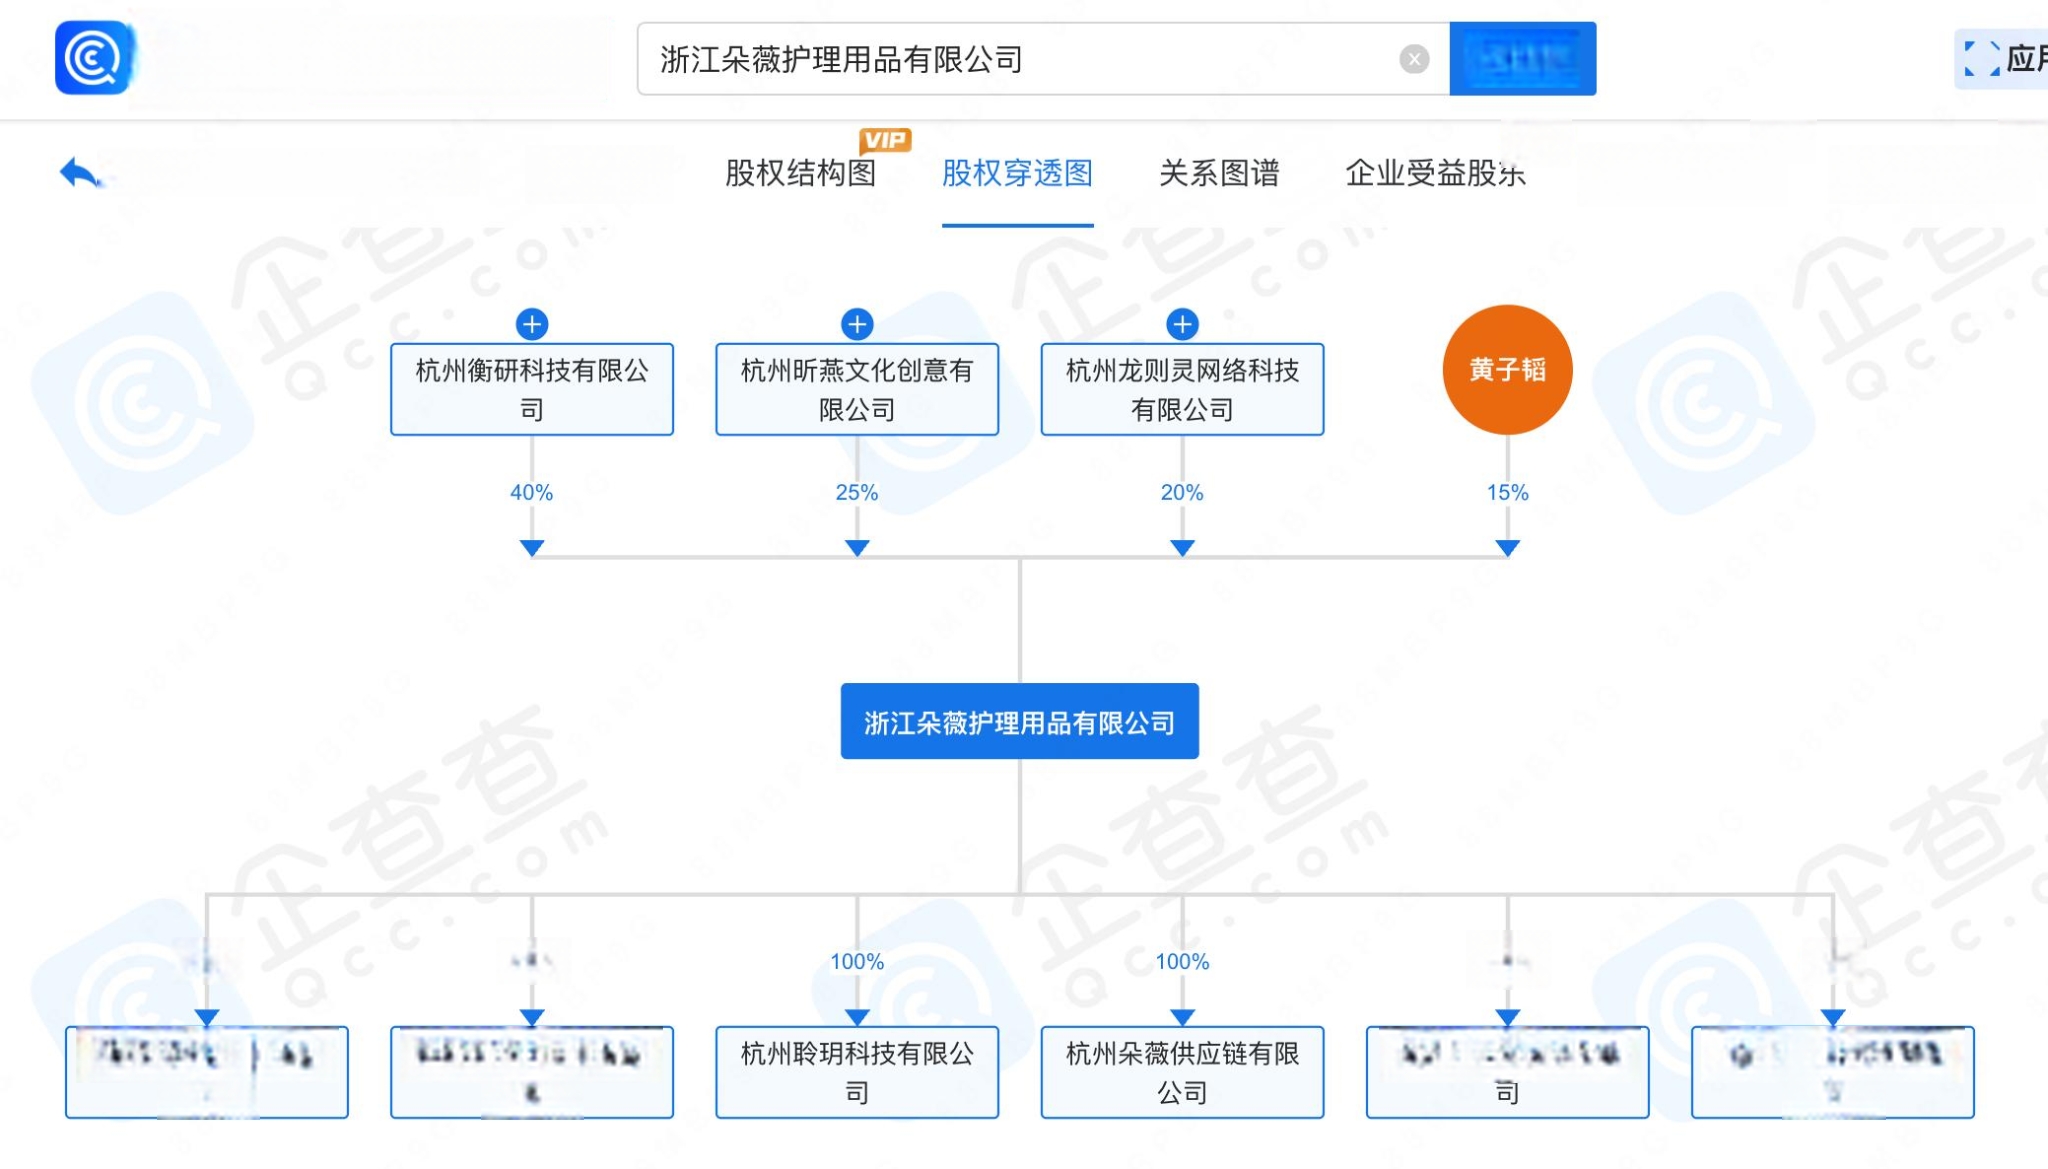Viewport: 2048px width, 1169px height.
Task: Open the 关系图谱 tab
Action: [x=1219, y=173]
